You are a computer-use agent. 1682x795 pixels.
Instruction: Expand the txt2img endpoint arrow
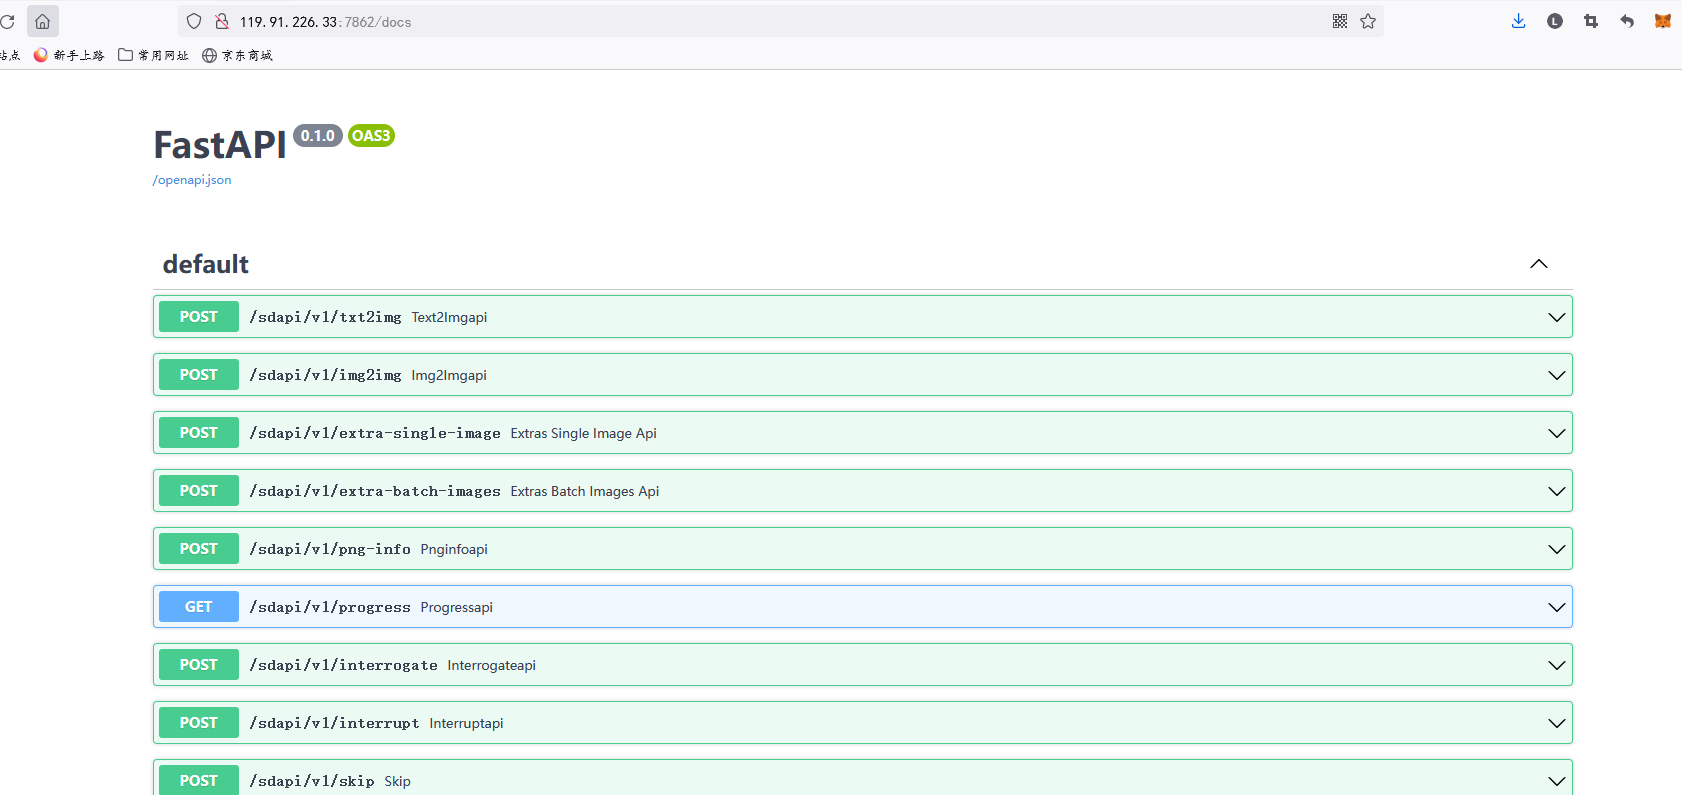(x=1557, y=317)
